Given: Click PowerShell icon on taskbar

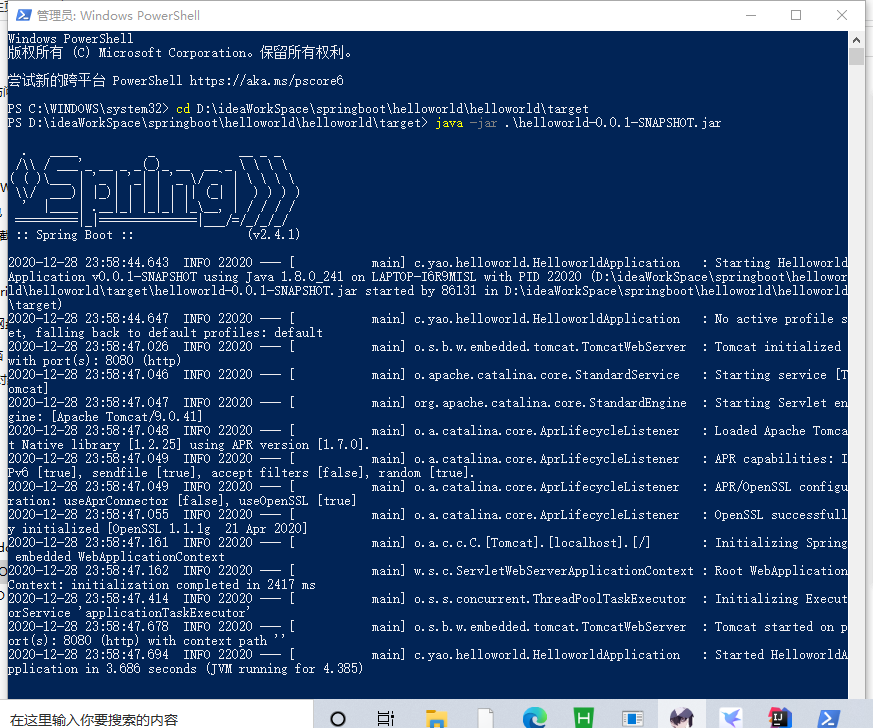Looking at the screenshot, I should [828, 719].
